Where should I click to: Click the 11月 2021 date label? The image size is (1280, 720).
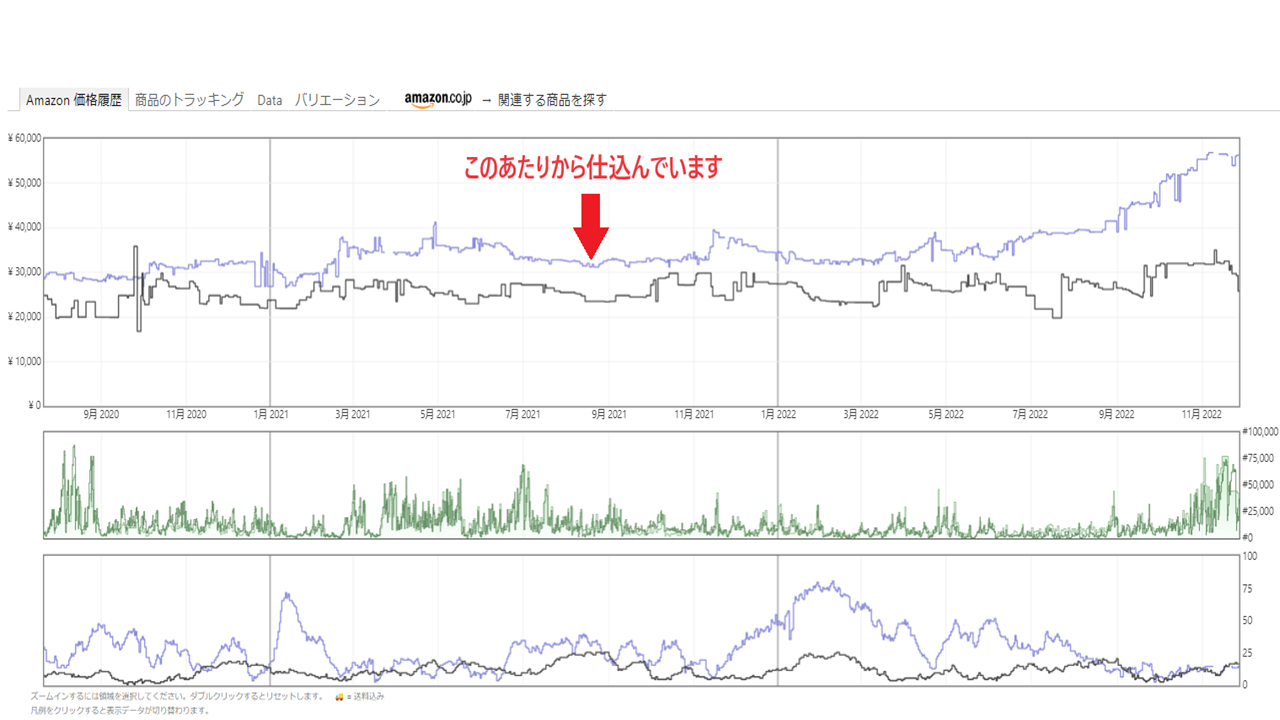pyautogui.click(x=693, y=414)
